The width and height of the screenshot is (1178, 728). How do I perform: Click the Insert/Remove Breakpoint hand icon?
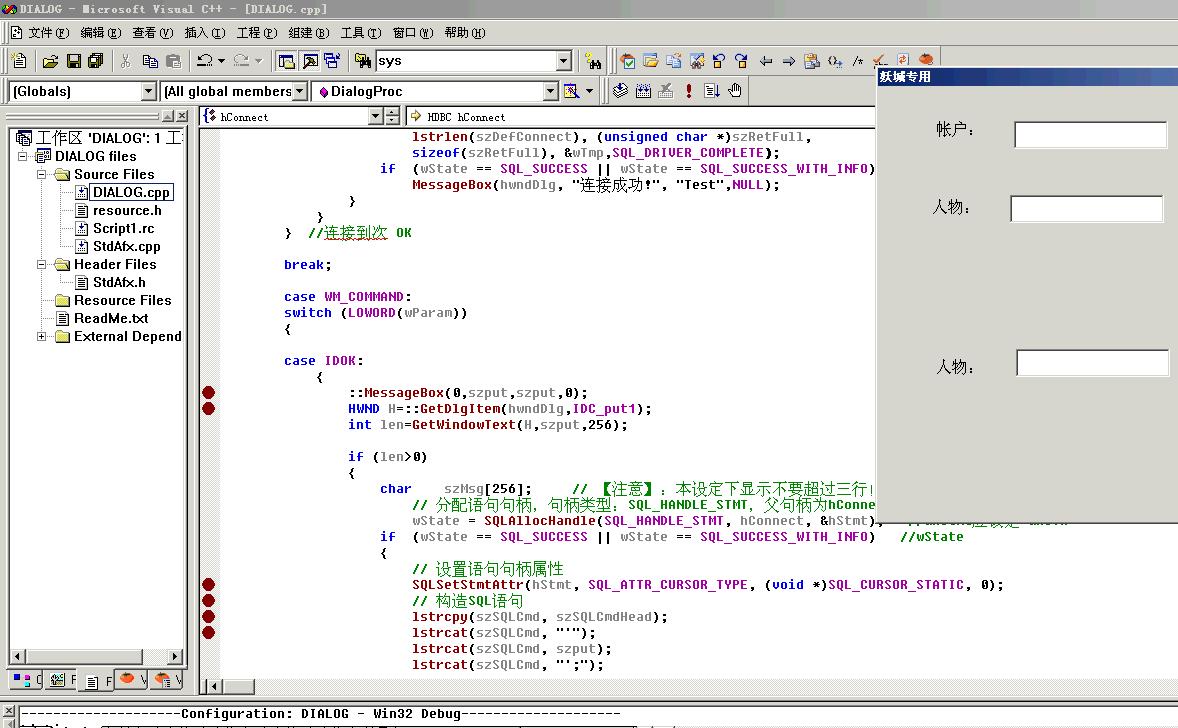click(735, 91)
